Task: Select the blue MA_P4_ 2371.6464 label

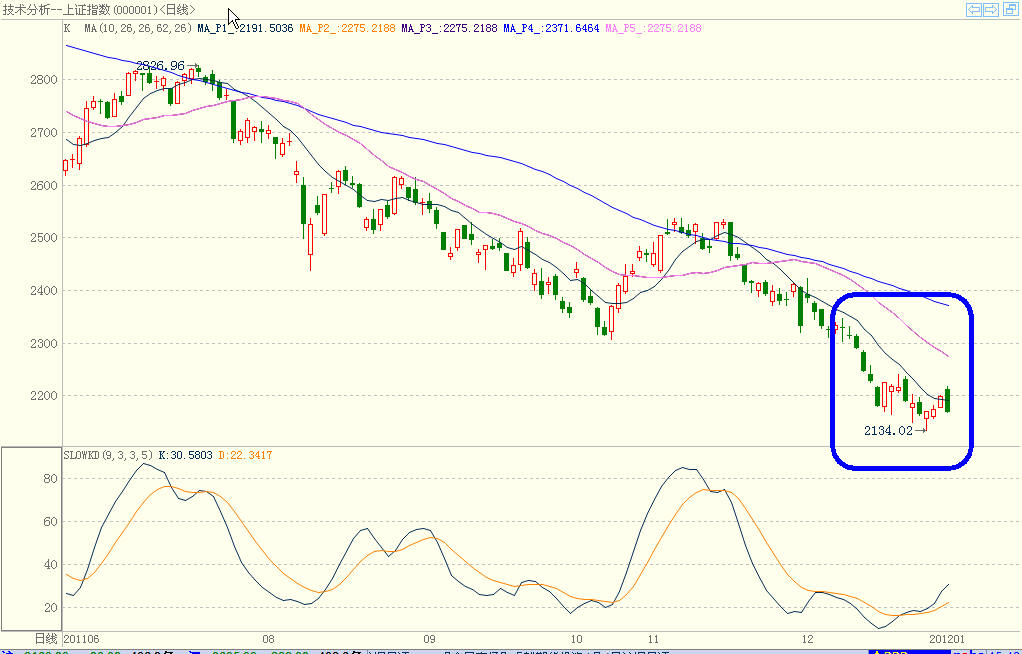Action: coord(551,28)
